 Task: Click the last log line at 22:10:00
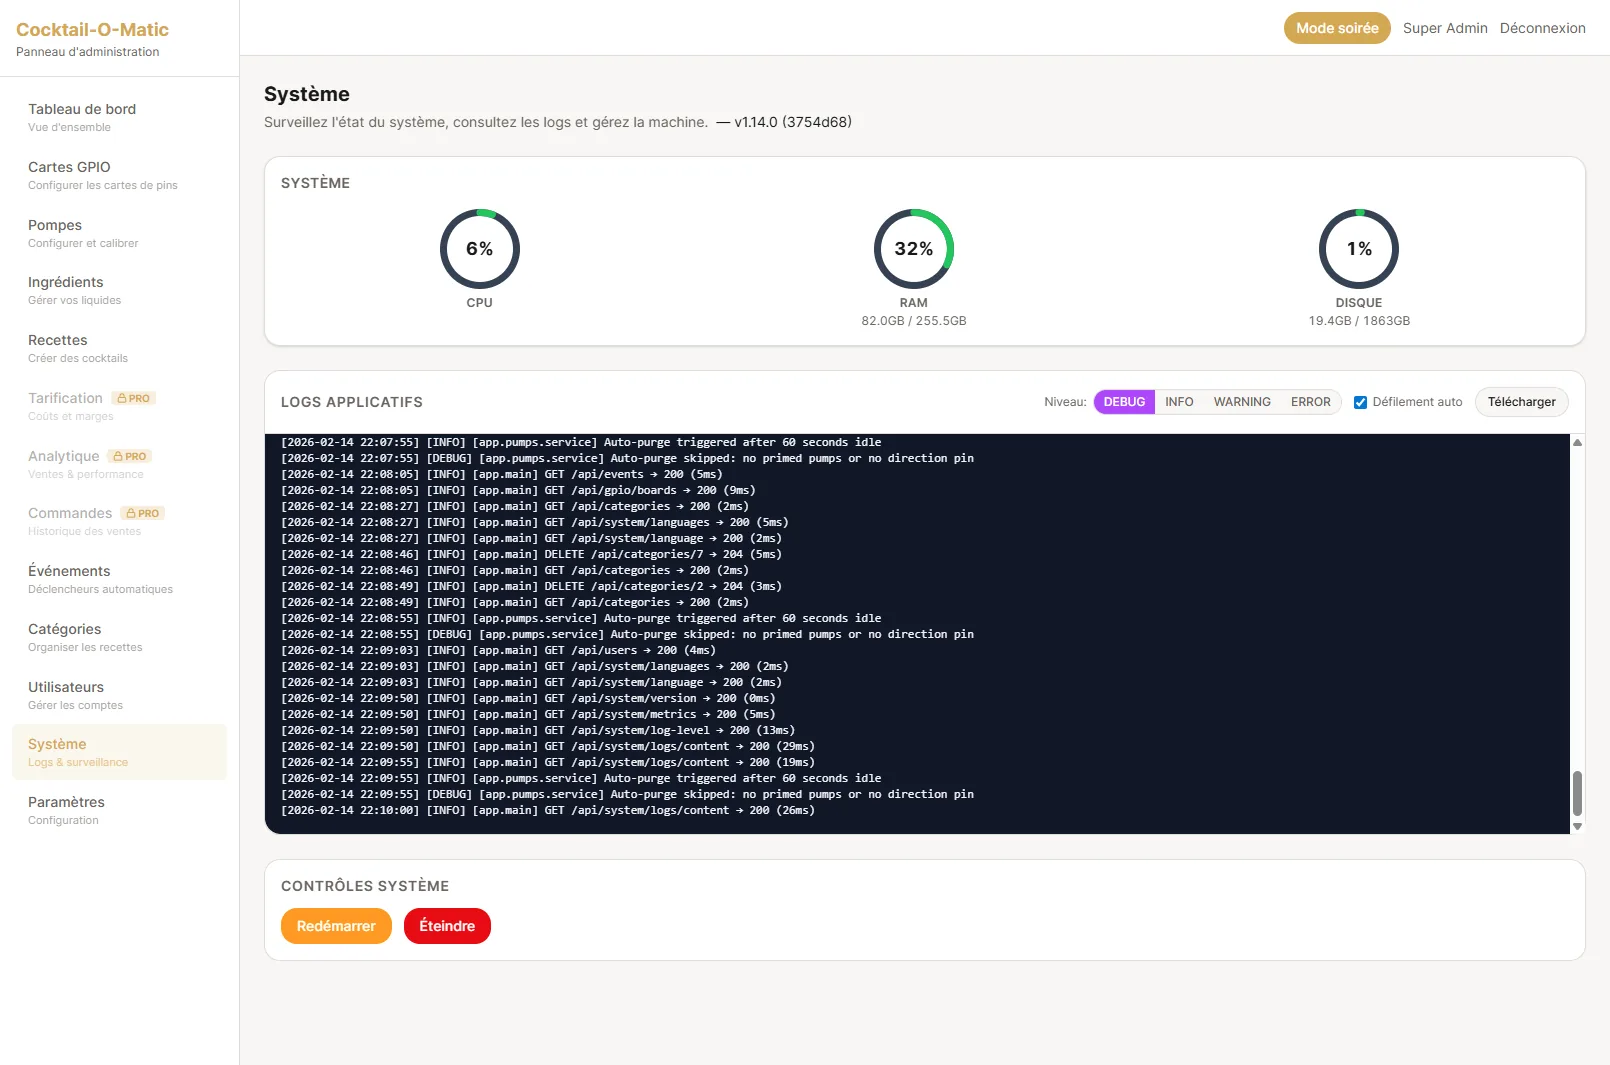coord(548,810)
